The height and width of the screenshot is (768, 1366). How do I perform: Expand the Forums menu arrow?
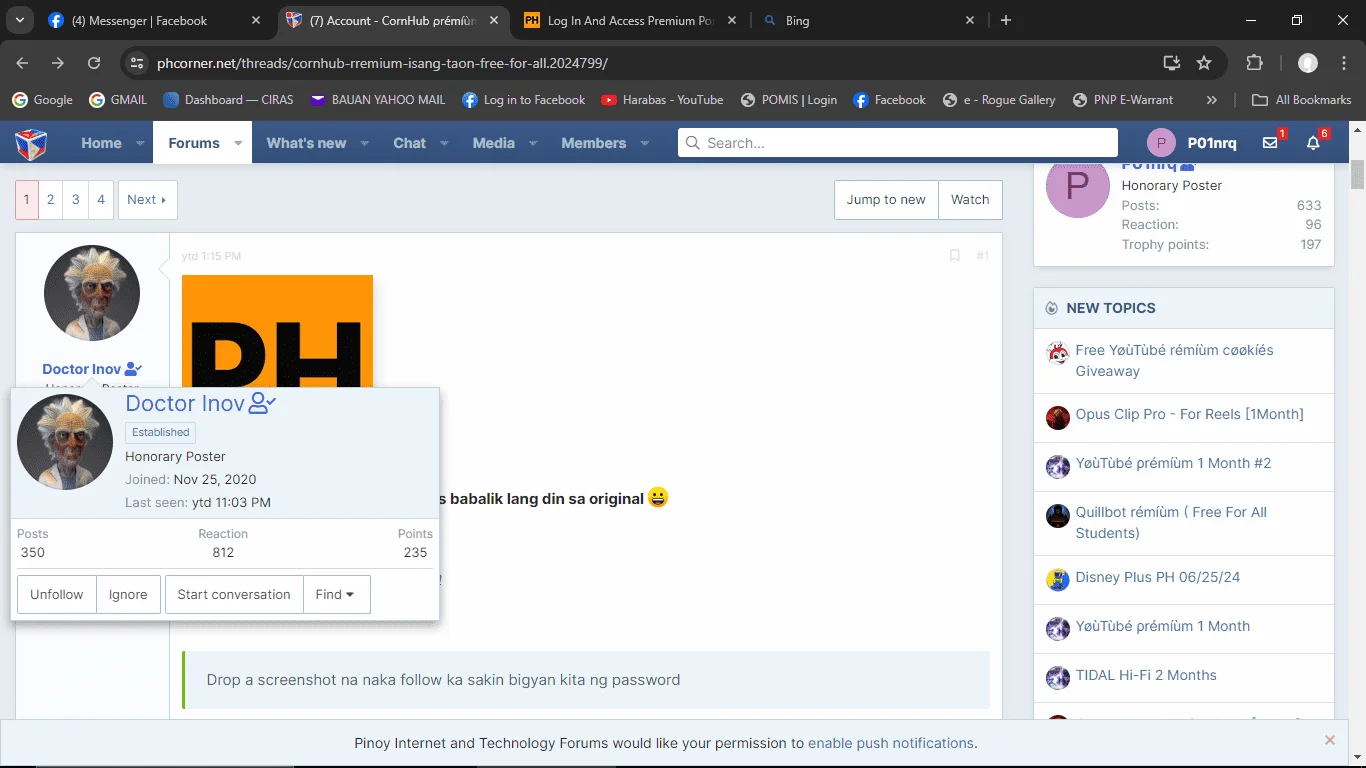238,144
